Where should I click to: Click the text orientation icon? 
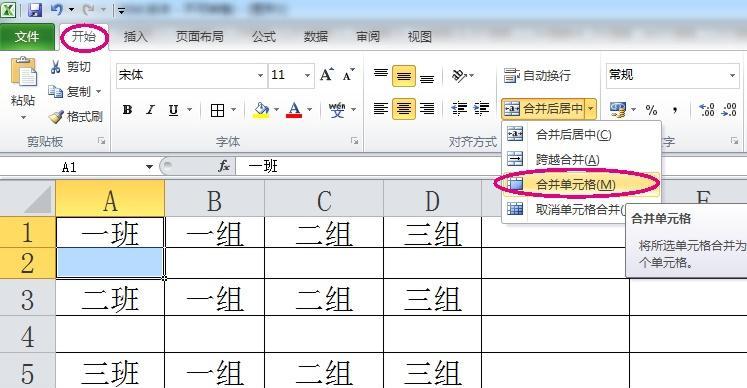(459, 75)
